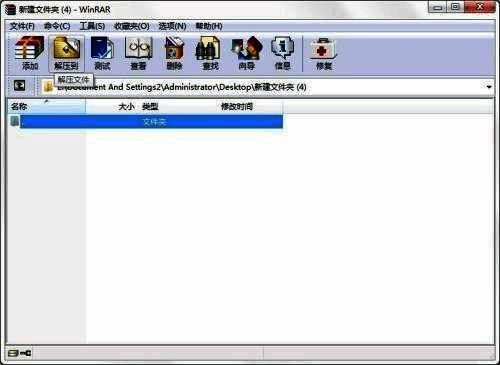Open the View (查看) toolbar icon
Viewport: 500px width, 365px height.
click(138, 53)
